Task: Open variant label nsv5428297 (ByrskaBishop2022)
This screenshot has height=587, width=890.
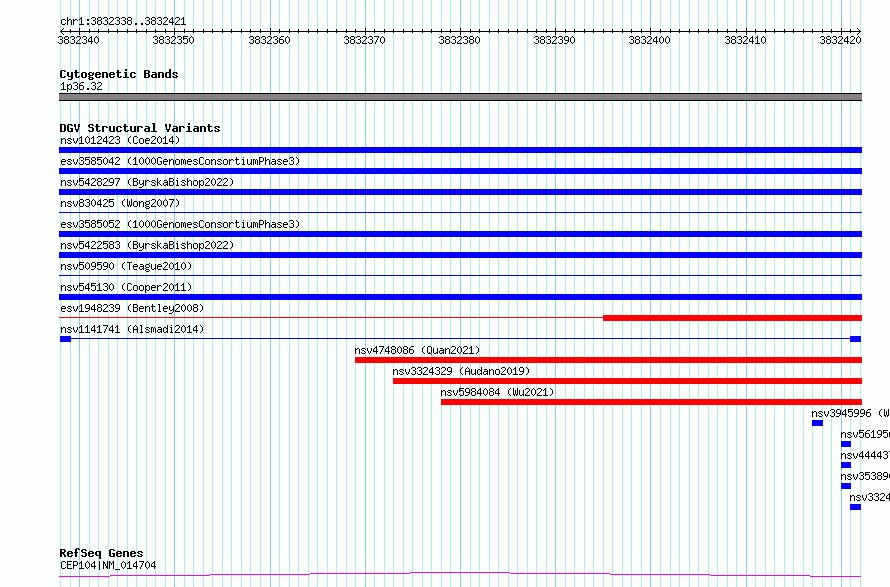Action: click(x=147, y=182)
